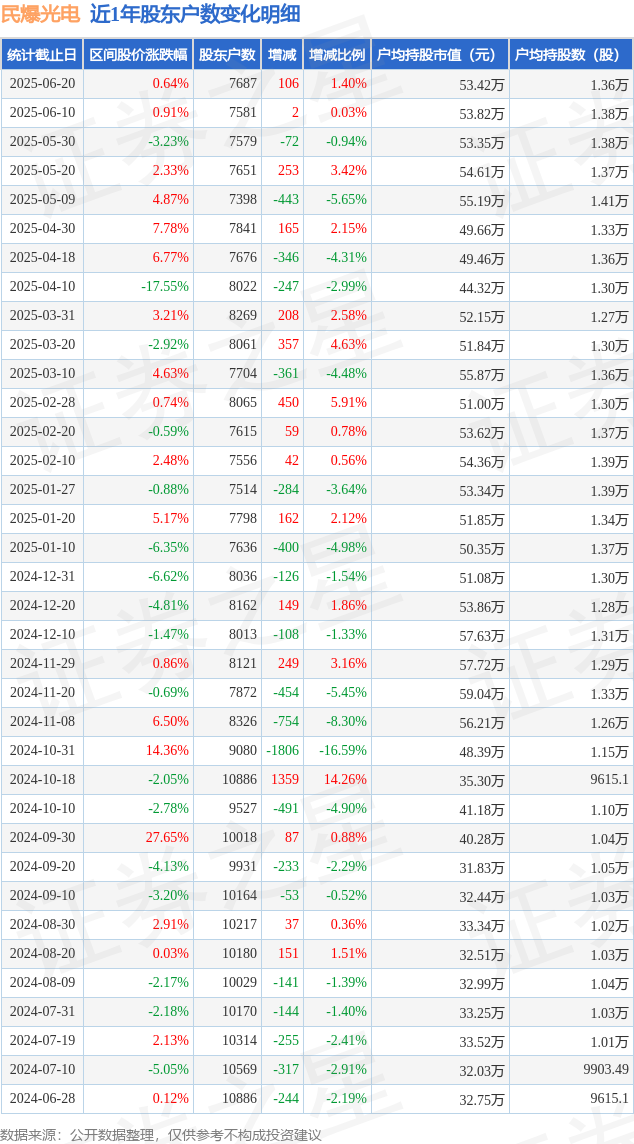Click the 59.04万 average holding value

[482, 692]
